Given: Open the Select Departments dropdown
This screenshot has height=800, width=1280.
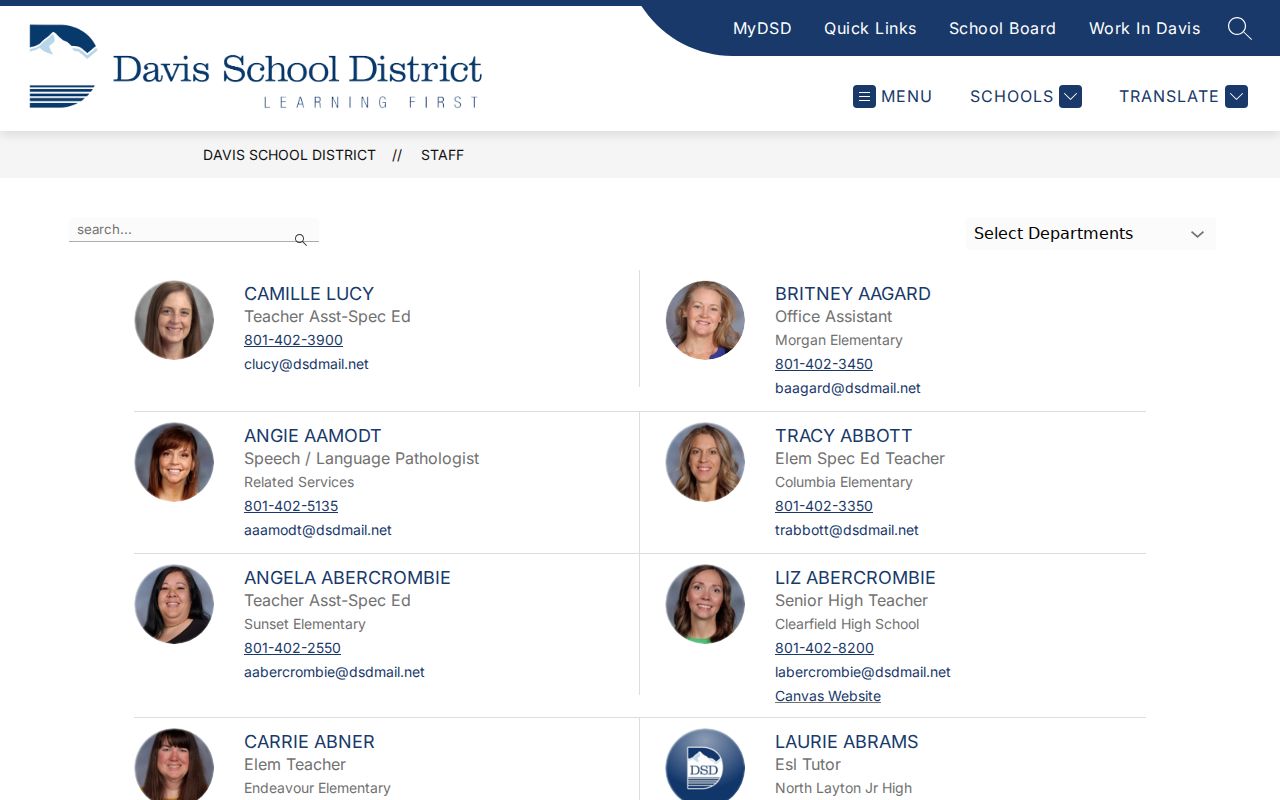Looking at the screenshot, I should click(x=1090, y=233).
